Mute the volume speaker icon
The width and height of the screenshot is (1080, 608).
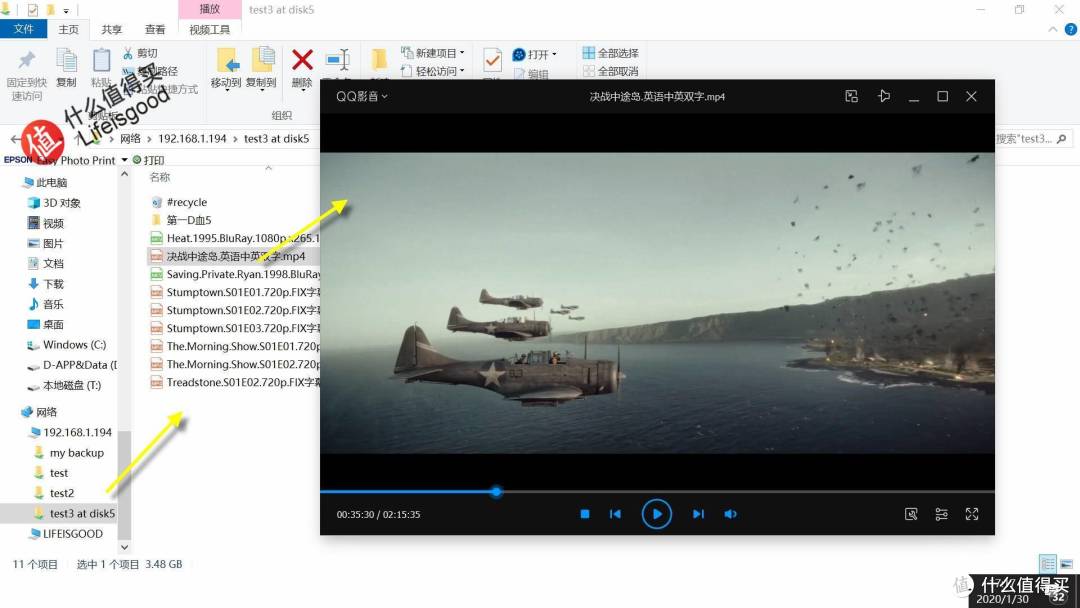[731, 514]
